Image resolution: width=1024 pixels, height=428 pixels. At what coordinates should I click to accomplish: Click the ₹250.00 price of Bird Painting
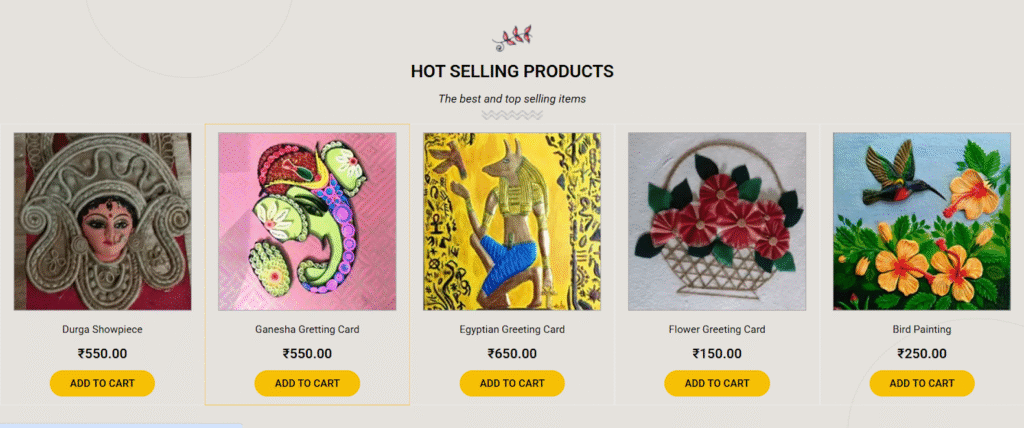921,353
